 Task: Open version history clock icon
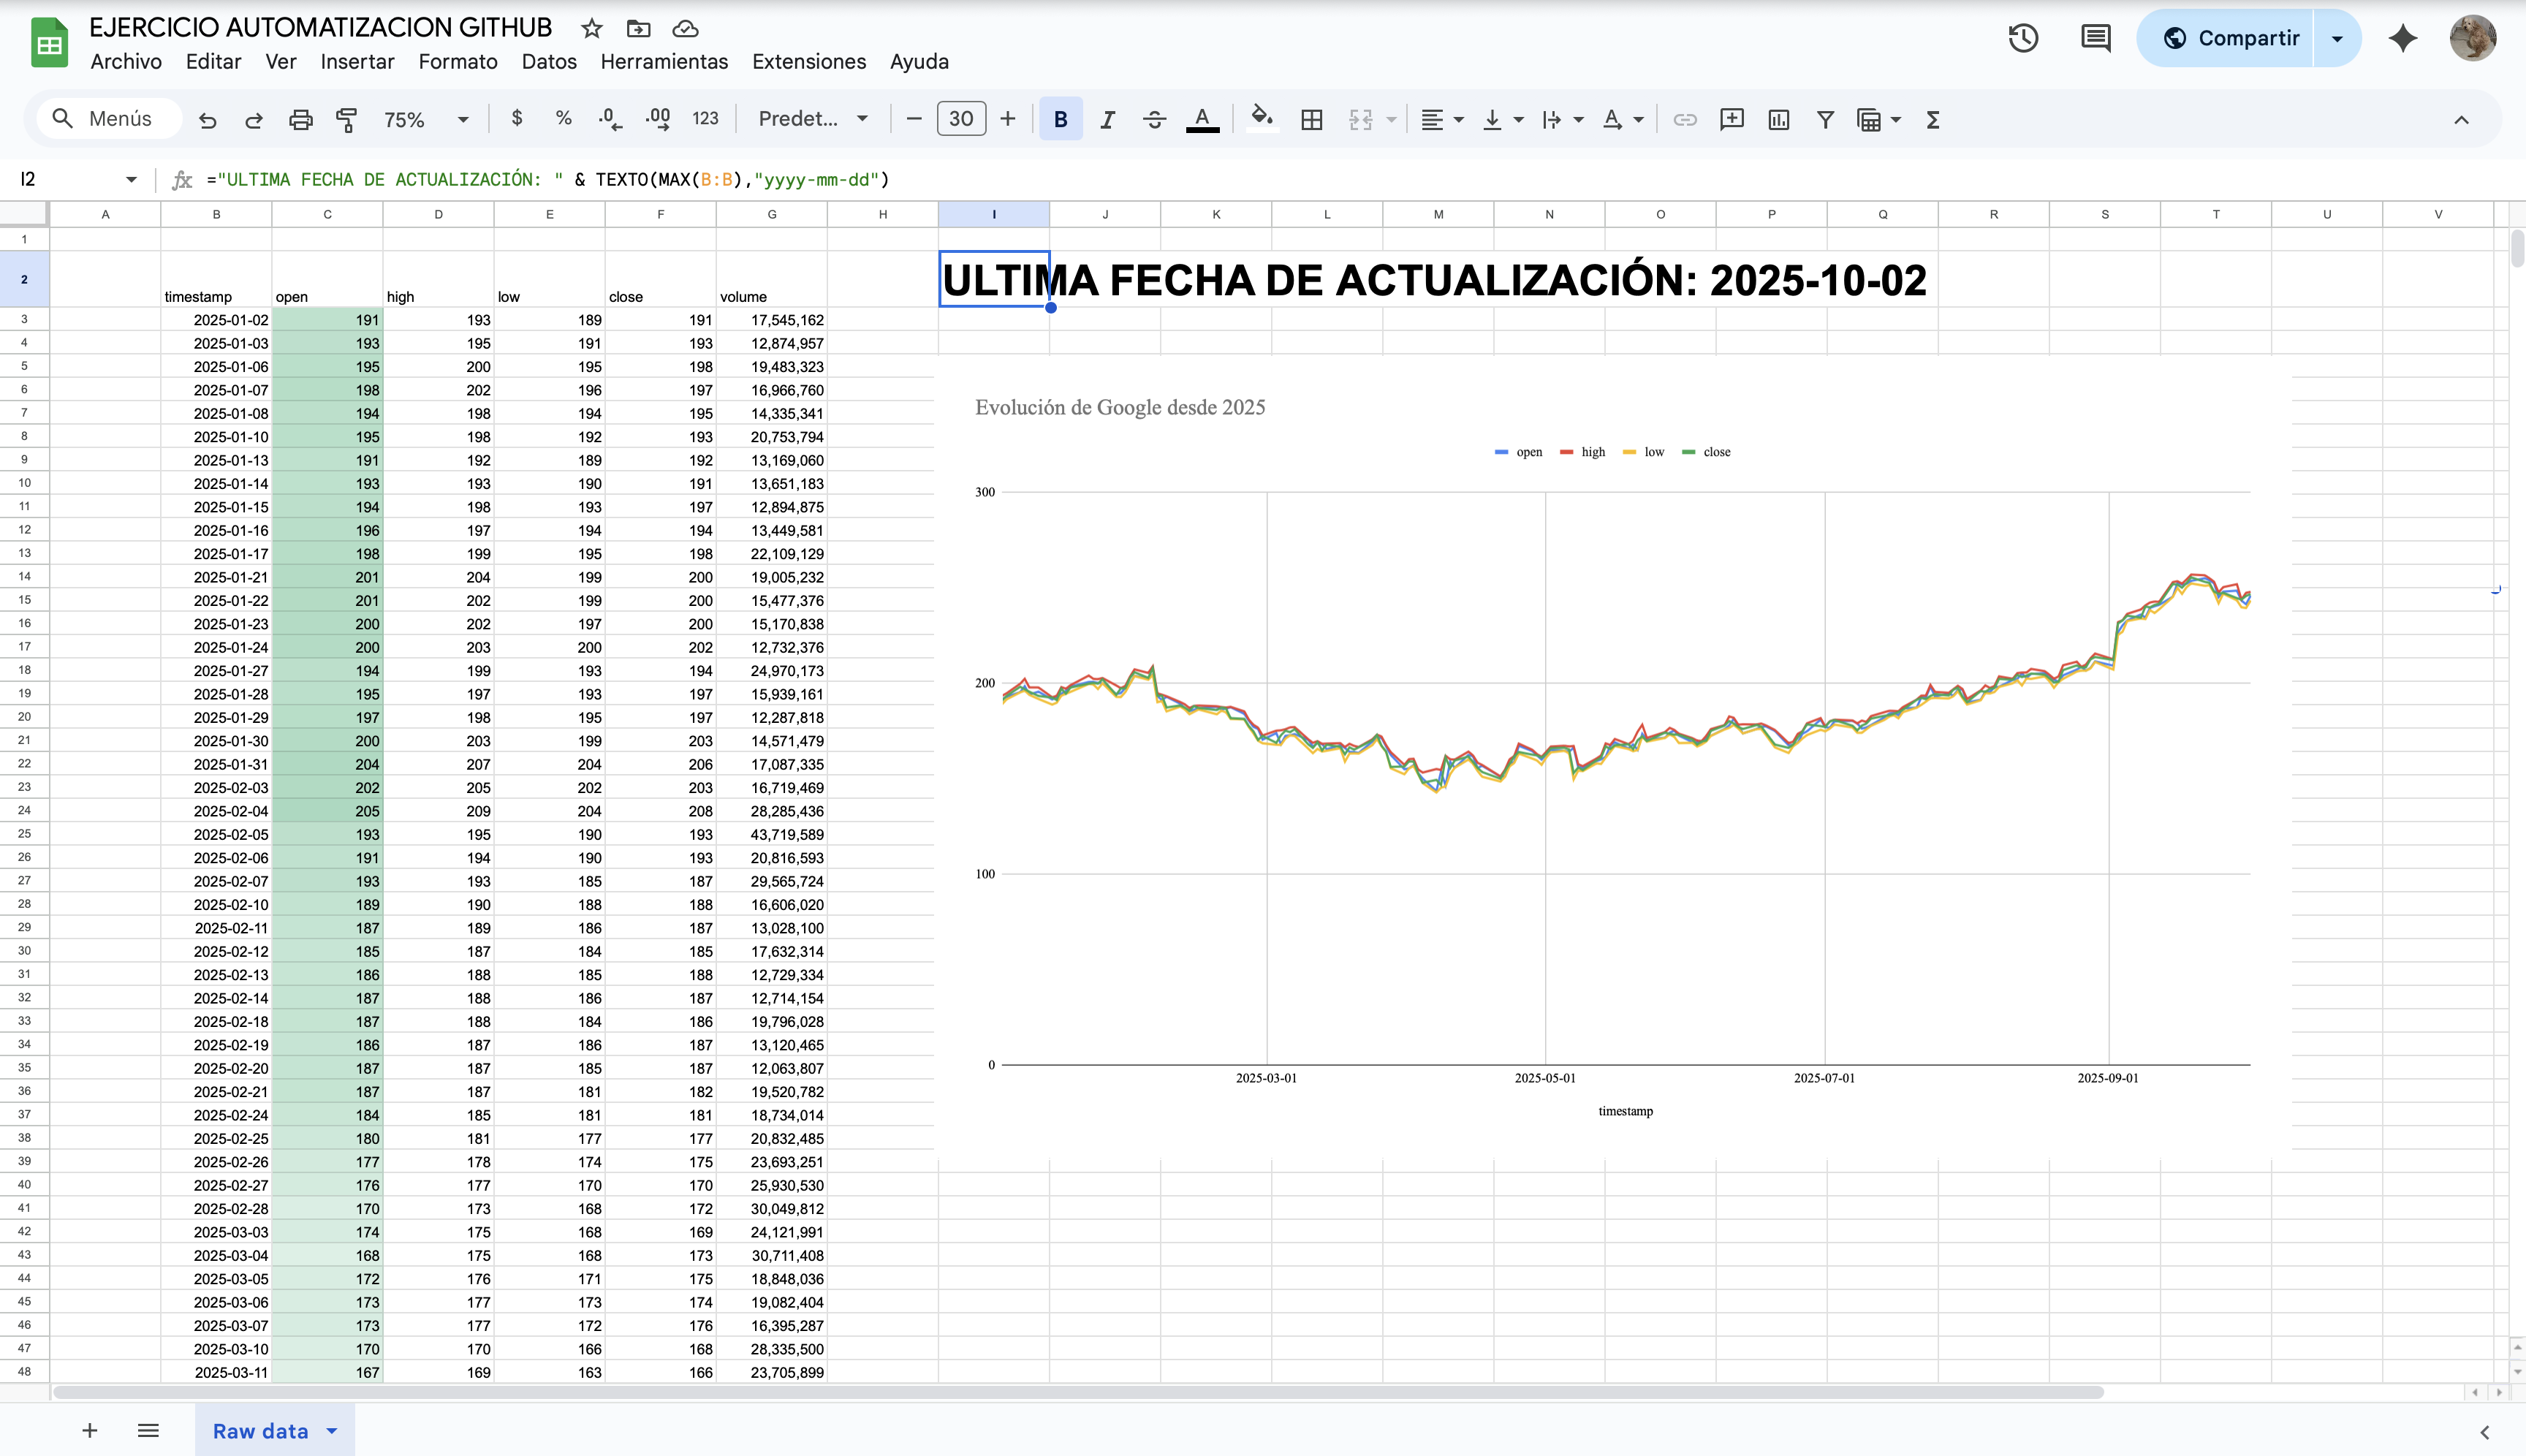2023,38
